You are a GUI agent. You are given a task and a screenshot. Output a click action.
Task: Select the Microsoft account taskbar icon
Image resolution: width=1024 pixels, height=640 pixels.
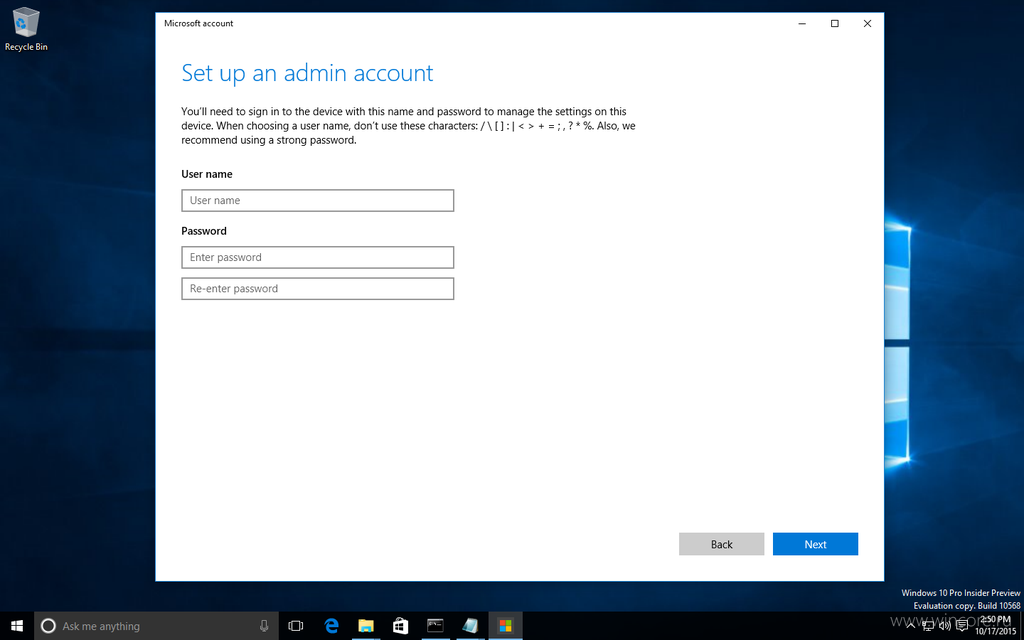505,626
